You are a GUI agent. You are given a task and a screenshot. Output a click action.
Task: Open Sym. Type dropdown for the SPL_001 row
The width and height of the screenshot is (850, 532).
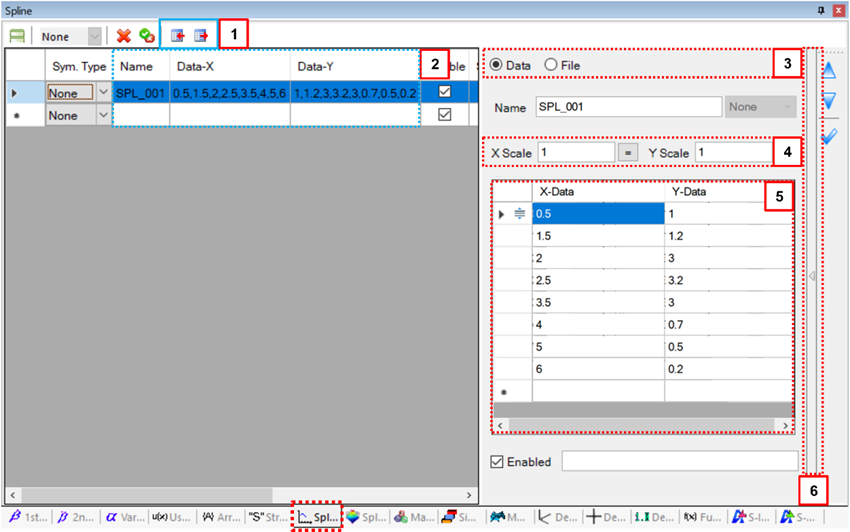click(x=103, y=93)
